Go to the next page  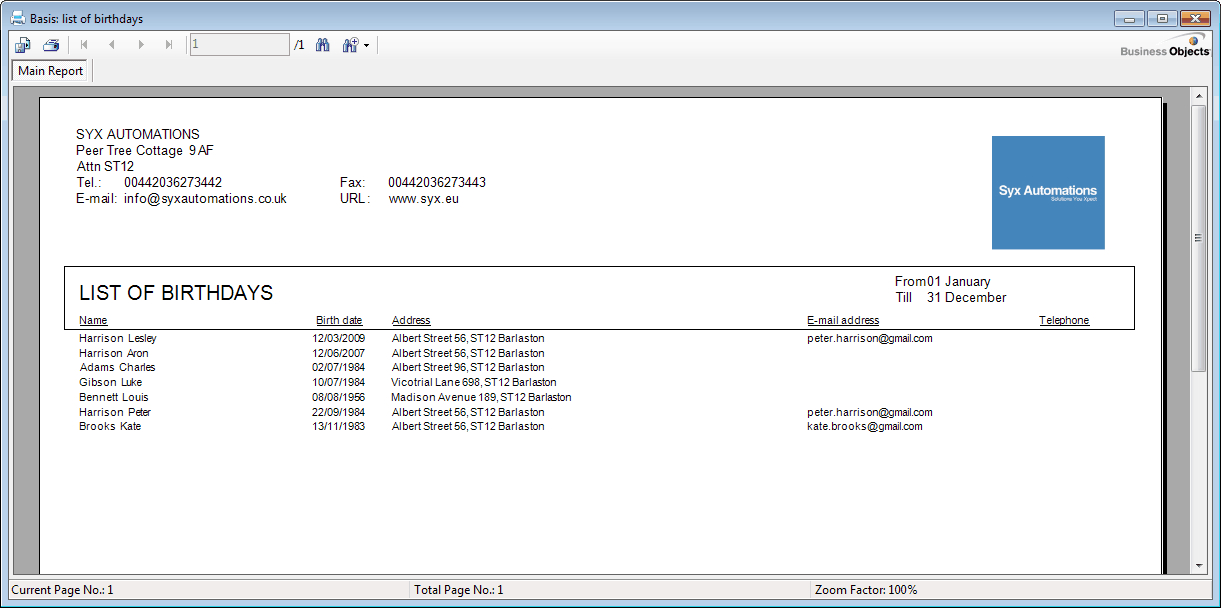point(141,45)
